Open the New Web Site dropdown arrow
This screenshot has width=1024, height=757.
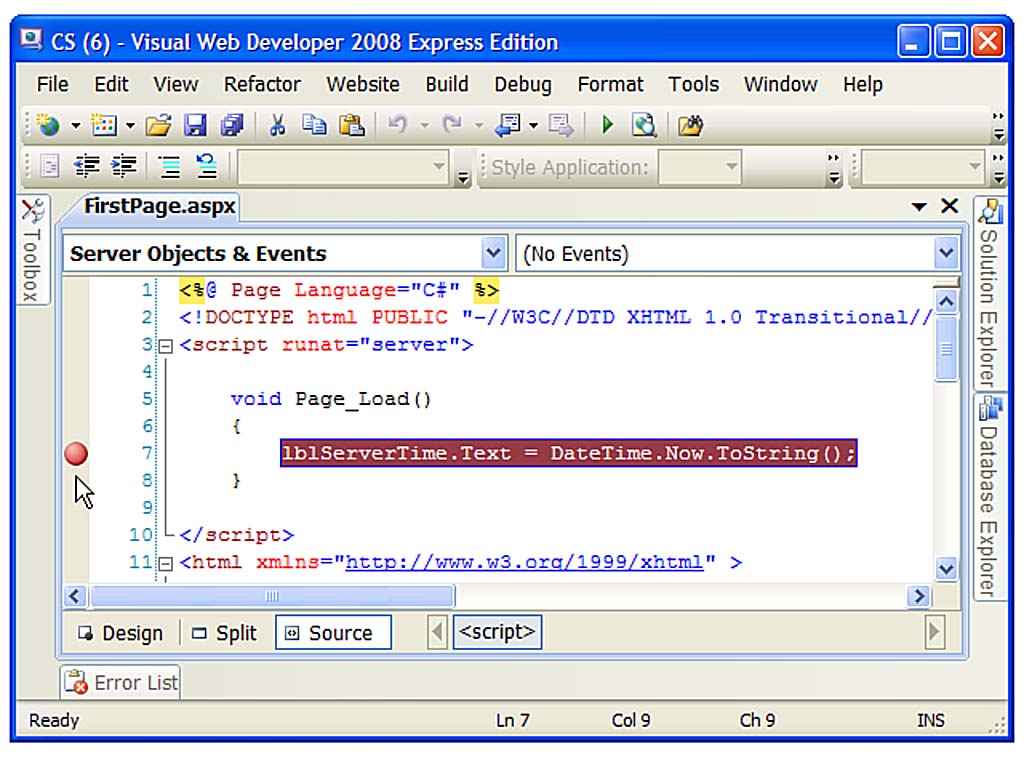tap(76, 125)
